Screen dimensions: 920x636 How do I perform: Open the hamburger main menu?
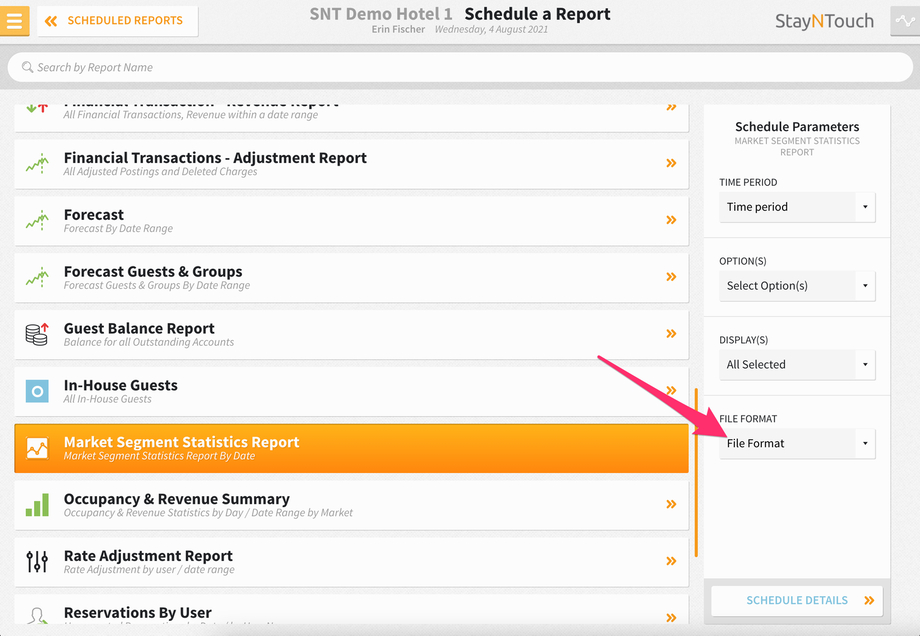[14, 21]
